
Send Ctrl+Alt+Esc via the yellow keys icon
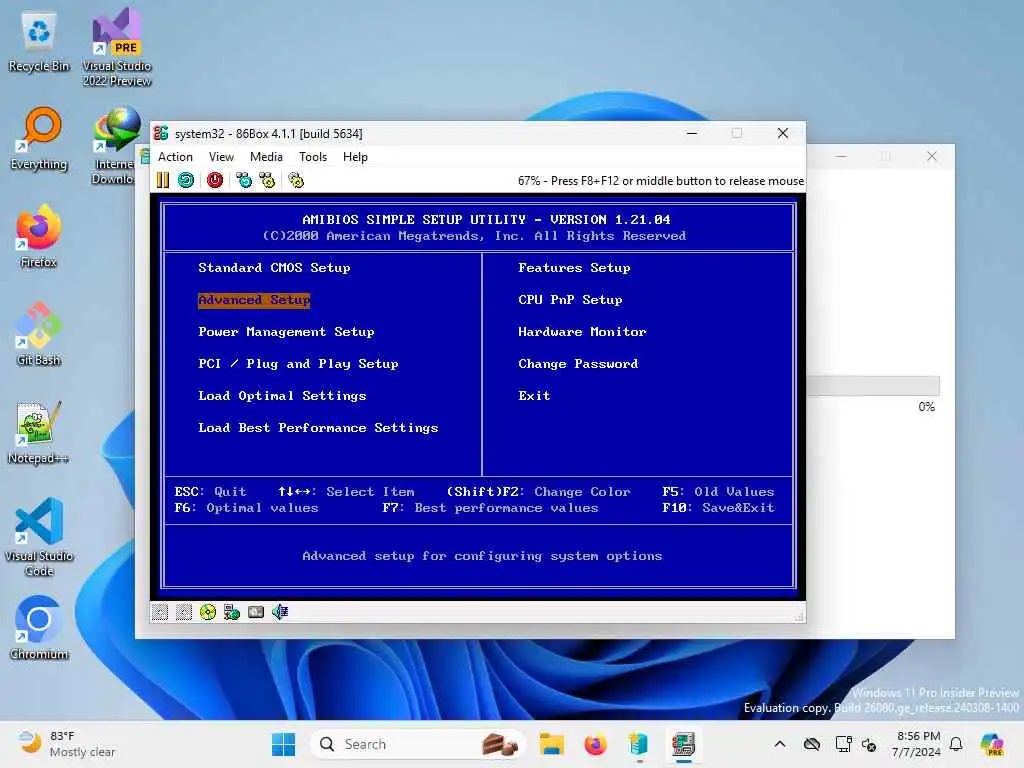coord(268,180)
